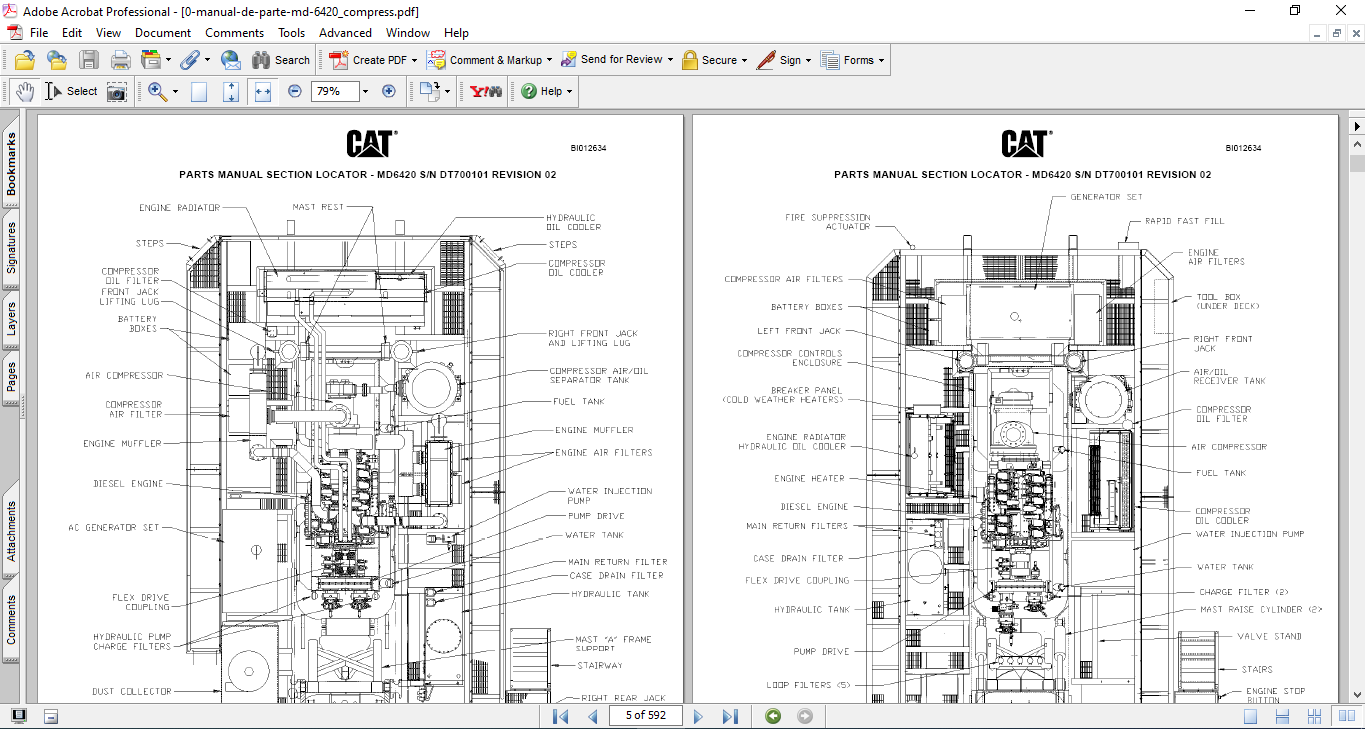Click the page number field
The width and height of the screenshot is (1365, 729).
click(645, 716)
